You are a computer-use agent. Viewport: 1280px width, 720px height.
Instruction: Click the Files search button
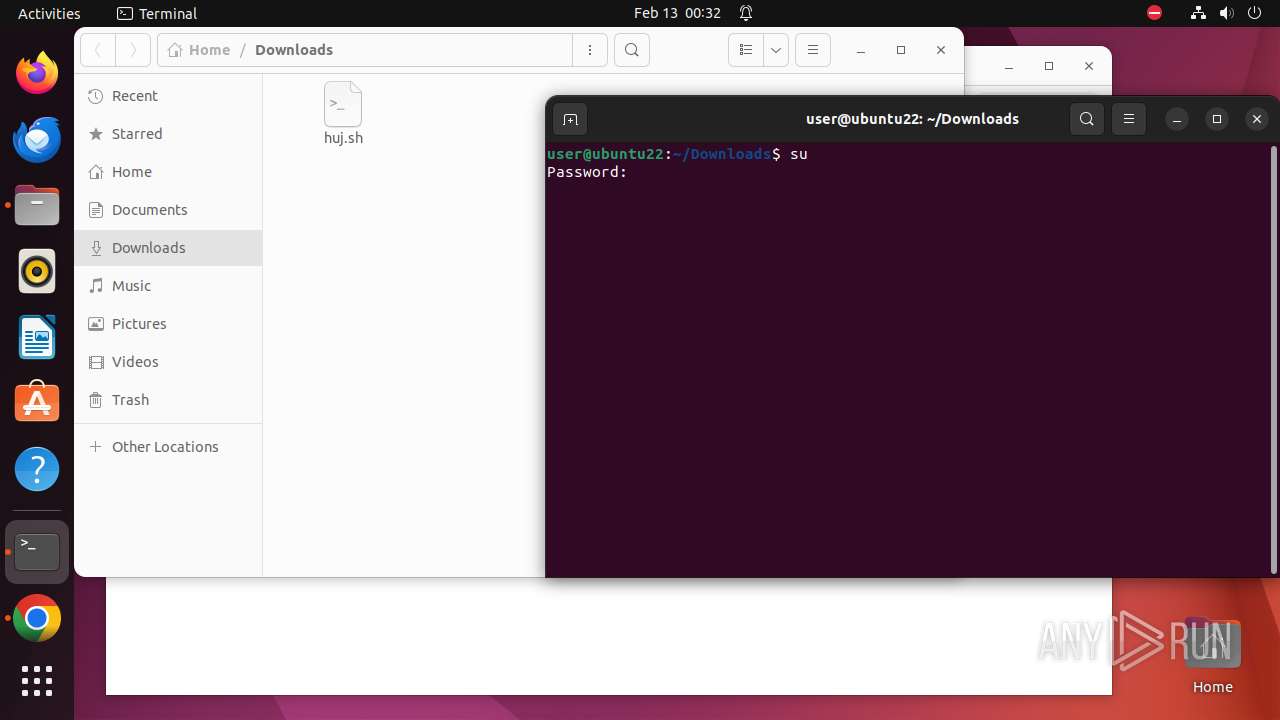632,50
